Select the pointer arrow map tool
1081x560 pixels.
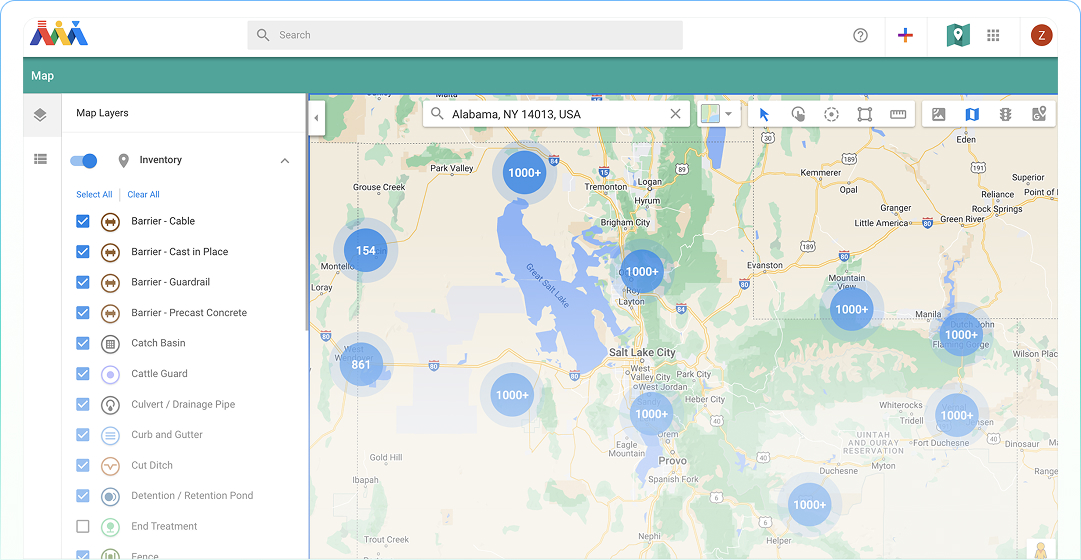pos(764,114)
